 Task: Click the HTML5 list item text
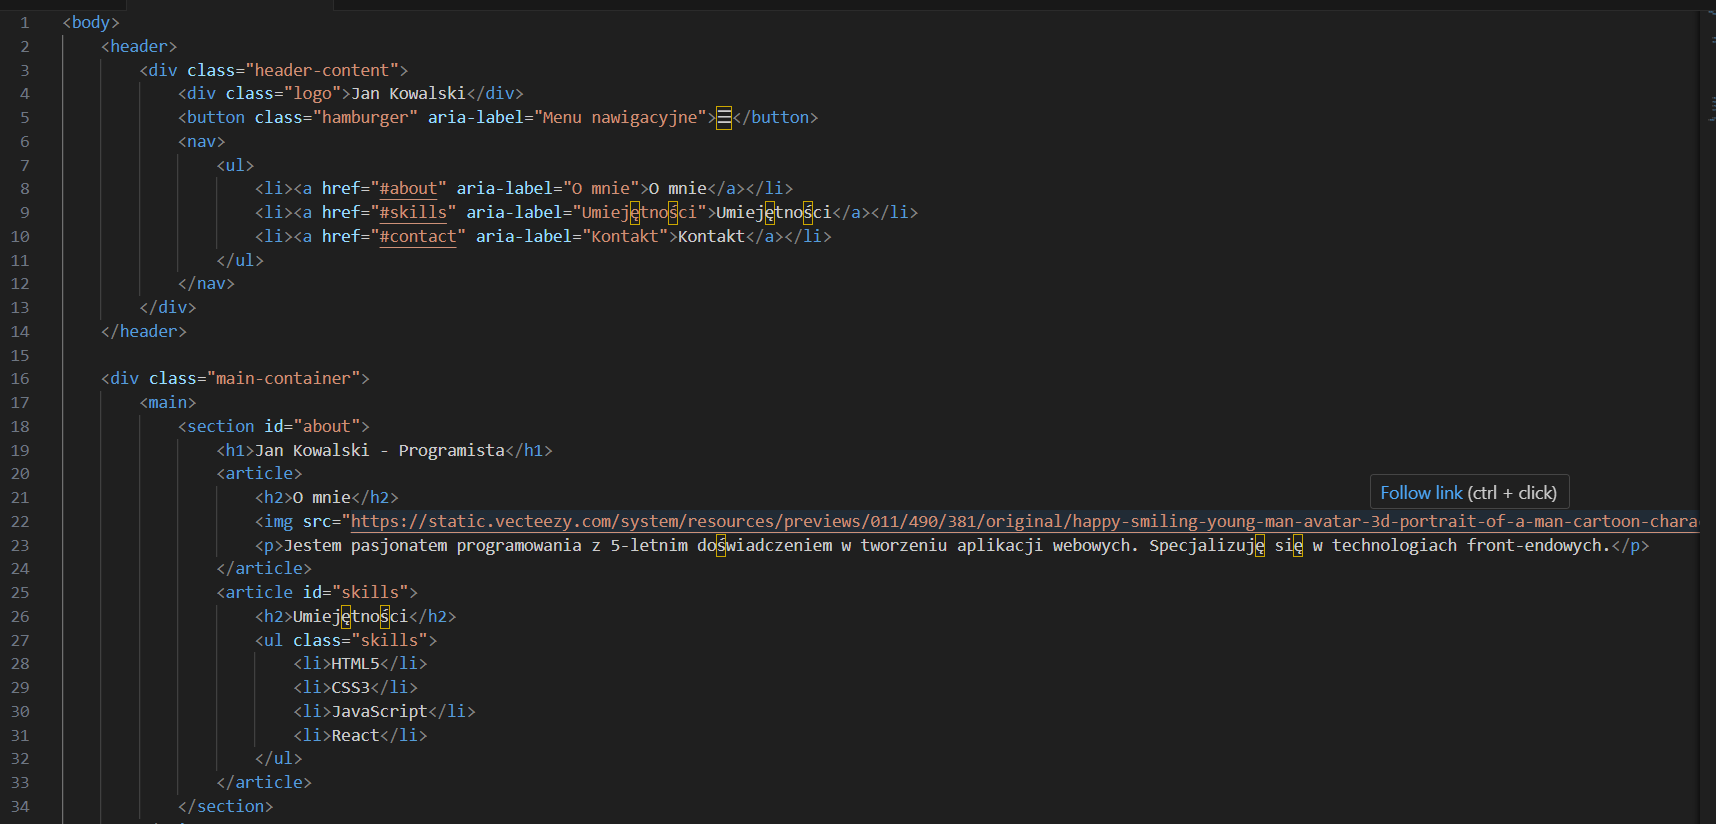pos(355,664)
